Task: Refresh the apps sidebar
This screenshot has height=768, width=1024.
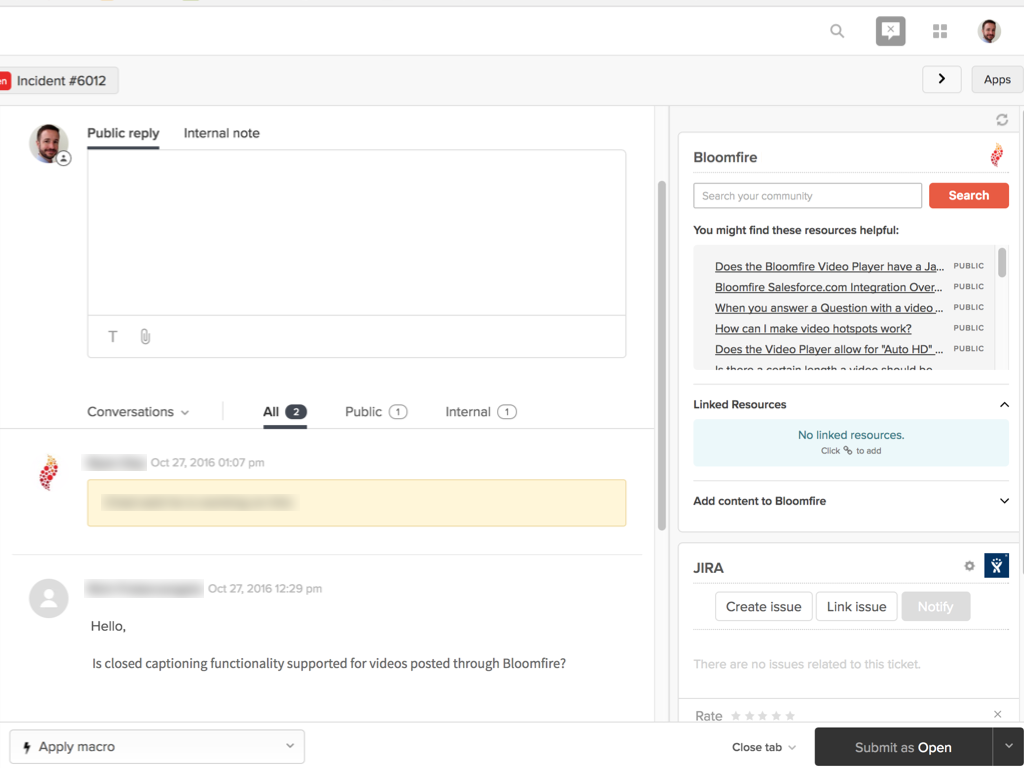Action: [x=1002, y=120]
